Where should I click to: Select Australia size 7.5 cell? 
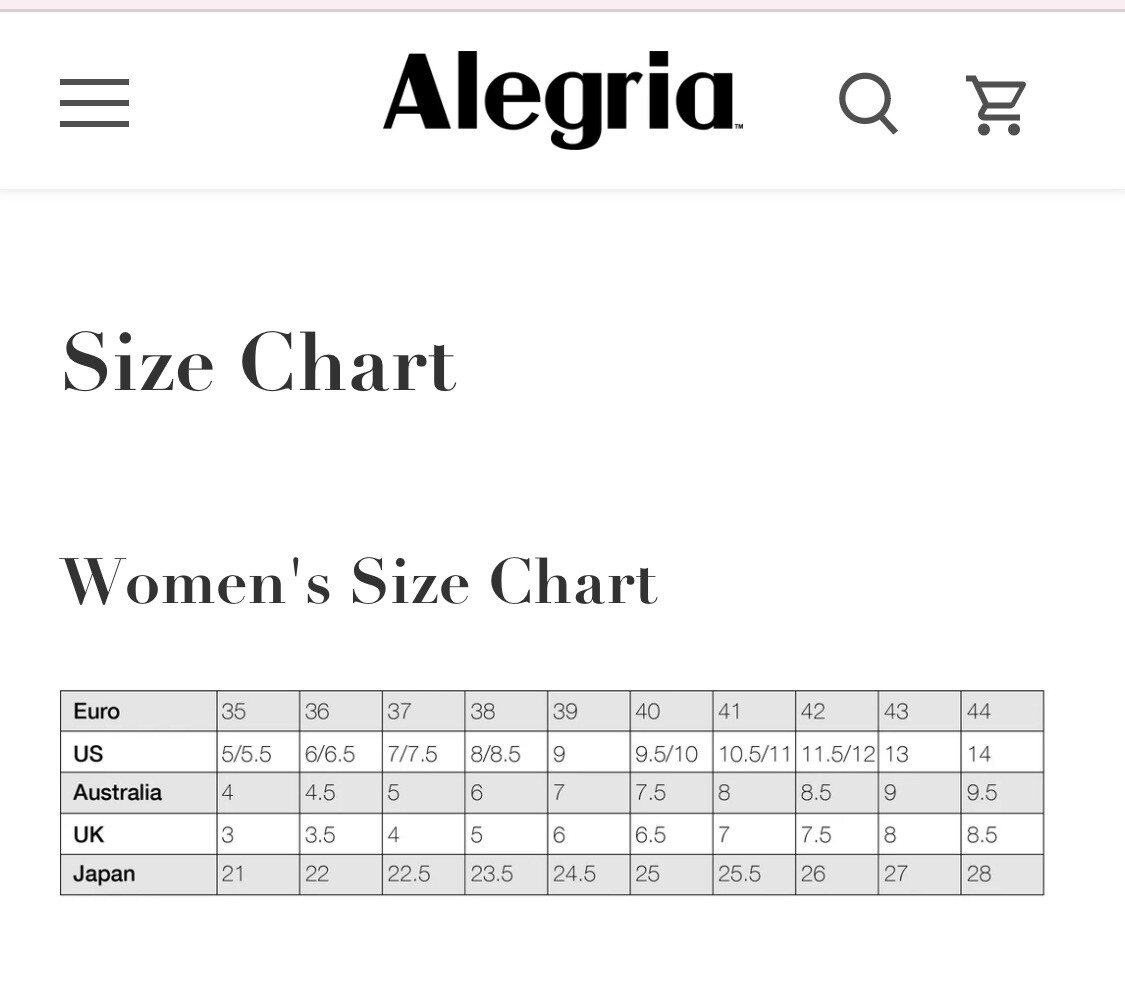672,793
